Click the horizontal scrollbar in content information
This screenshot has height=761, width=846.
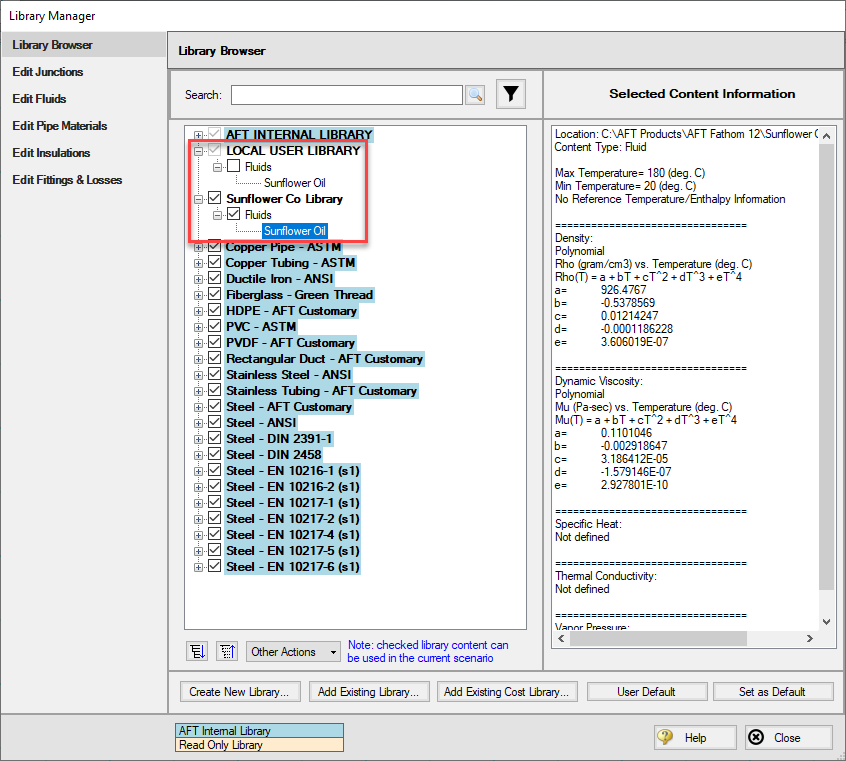[658, 638]
